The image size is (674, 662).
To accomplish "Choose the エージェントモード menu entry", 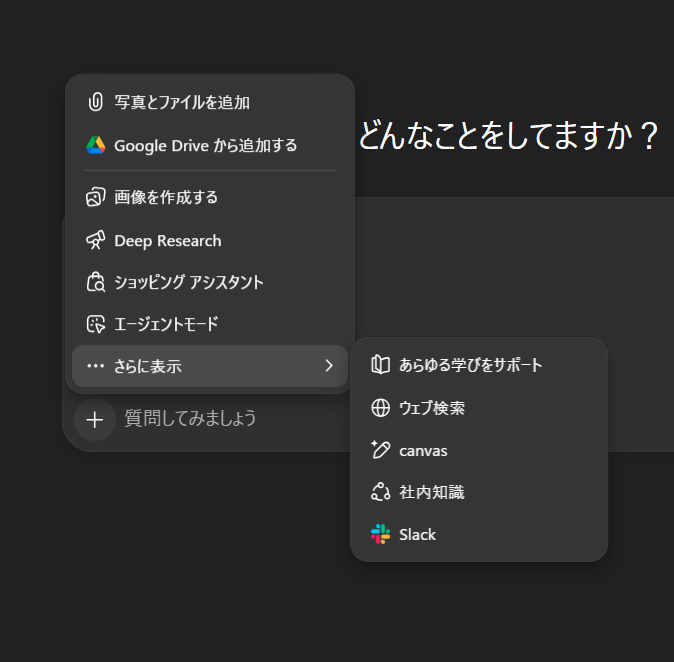I will coord(166,325).
